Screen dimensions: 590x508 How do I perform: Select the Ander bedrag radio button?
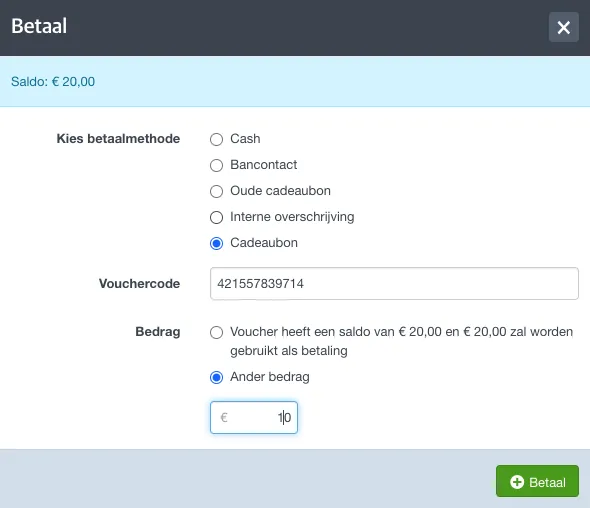click(216, 377)
